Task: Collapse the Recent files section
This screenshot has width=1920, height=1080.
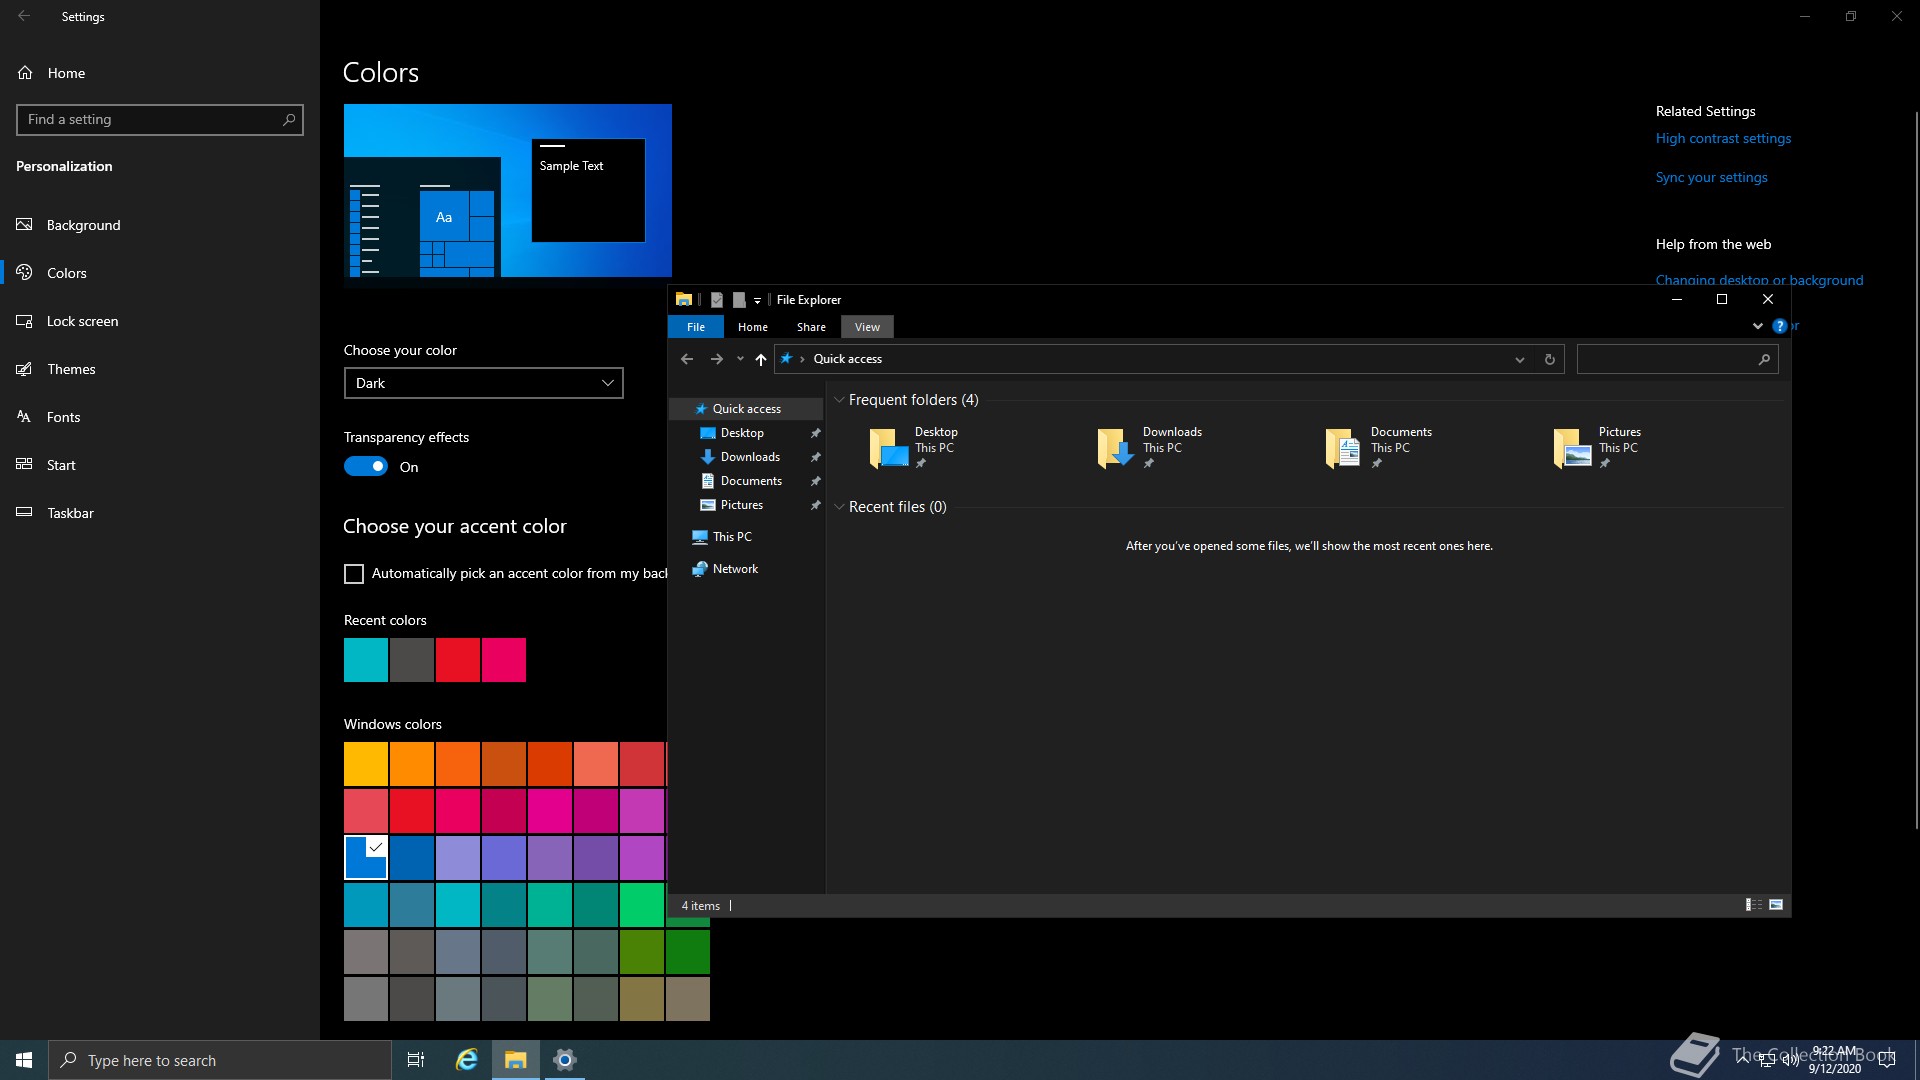Action: 839,507
